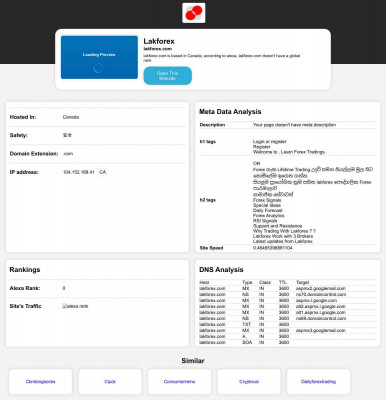Open the similar site link starting with Consum
Screen dimensions: 386x400
pos(179,382)
